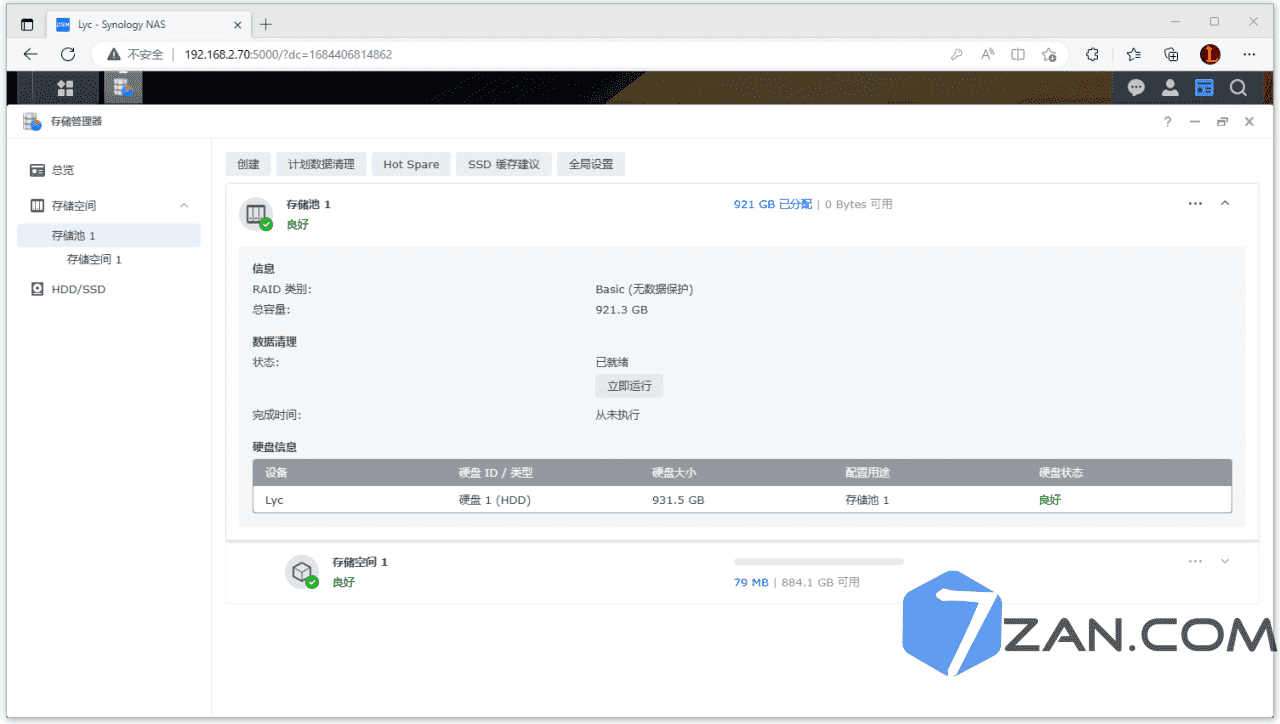Open Storage Manager help question mark
Screen dimensions: 1280x724
(x=1167, y=121)
